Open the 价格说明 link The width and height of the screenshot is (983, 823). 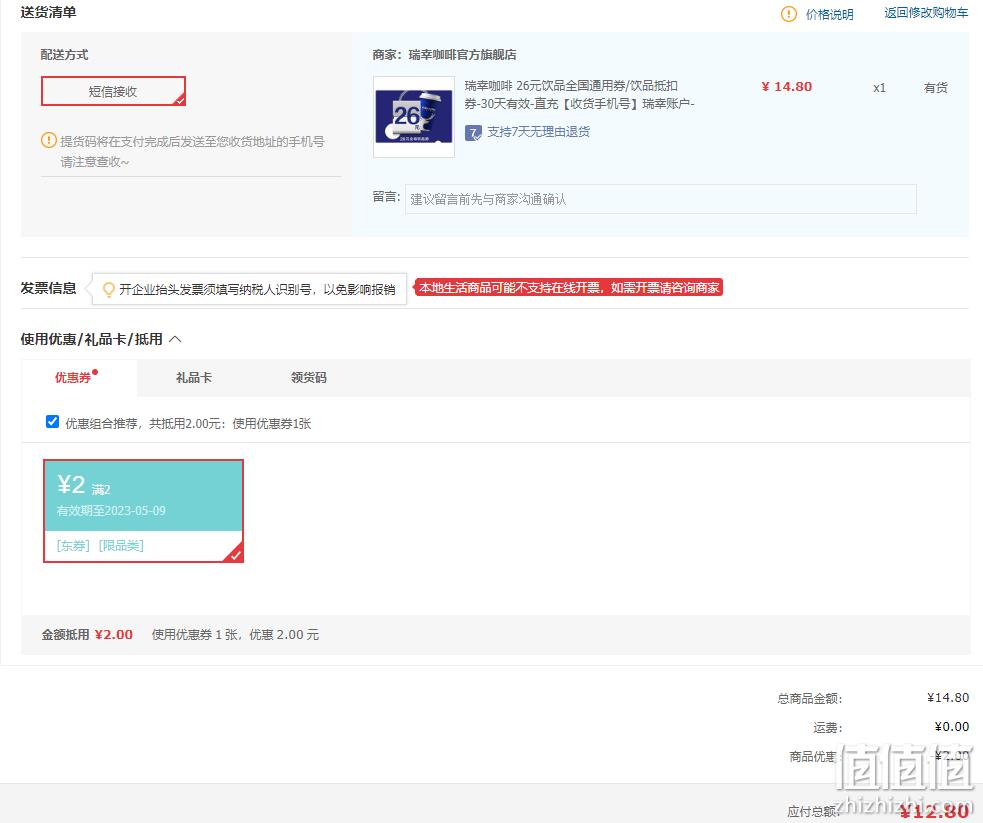[x=829, y=14]
